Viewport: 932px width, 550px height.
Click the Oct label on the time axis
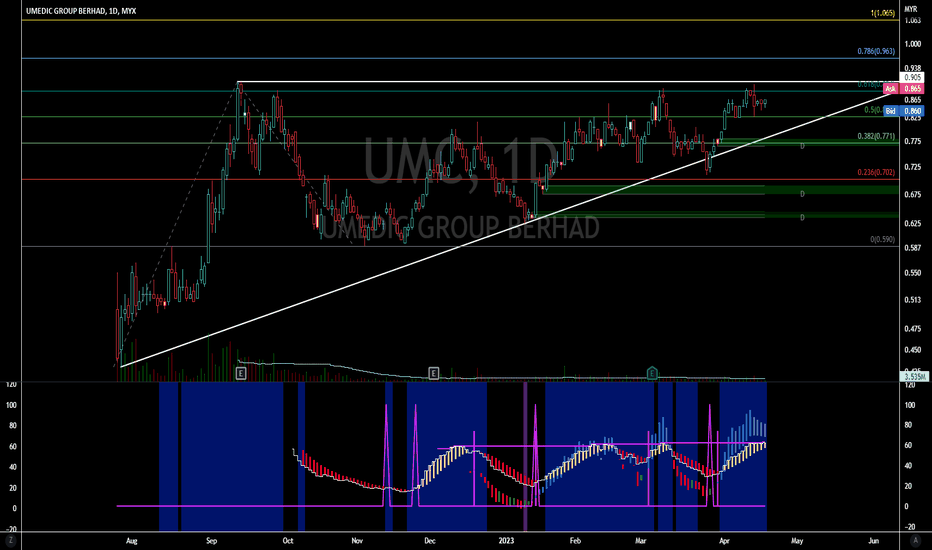[288, 540]
